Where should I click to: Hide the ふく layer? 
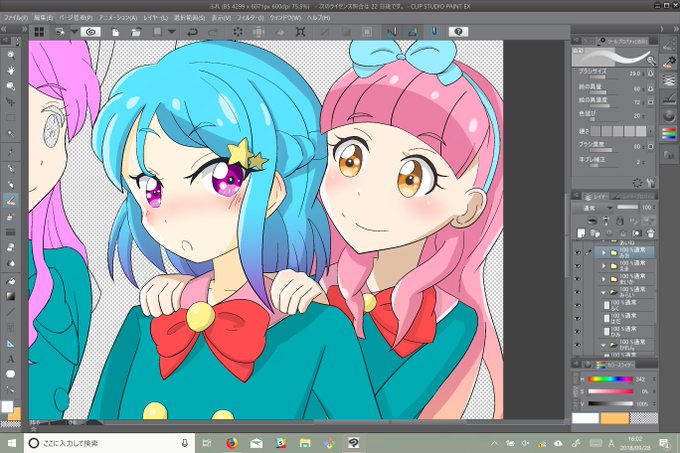(578, 305)
